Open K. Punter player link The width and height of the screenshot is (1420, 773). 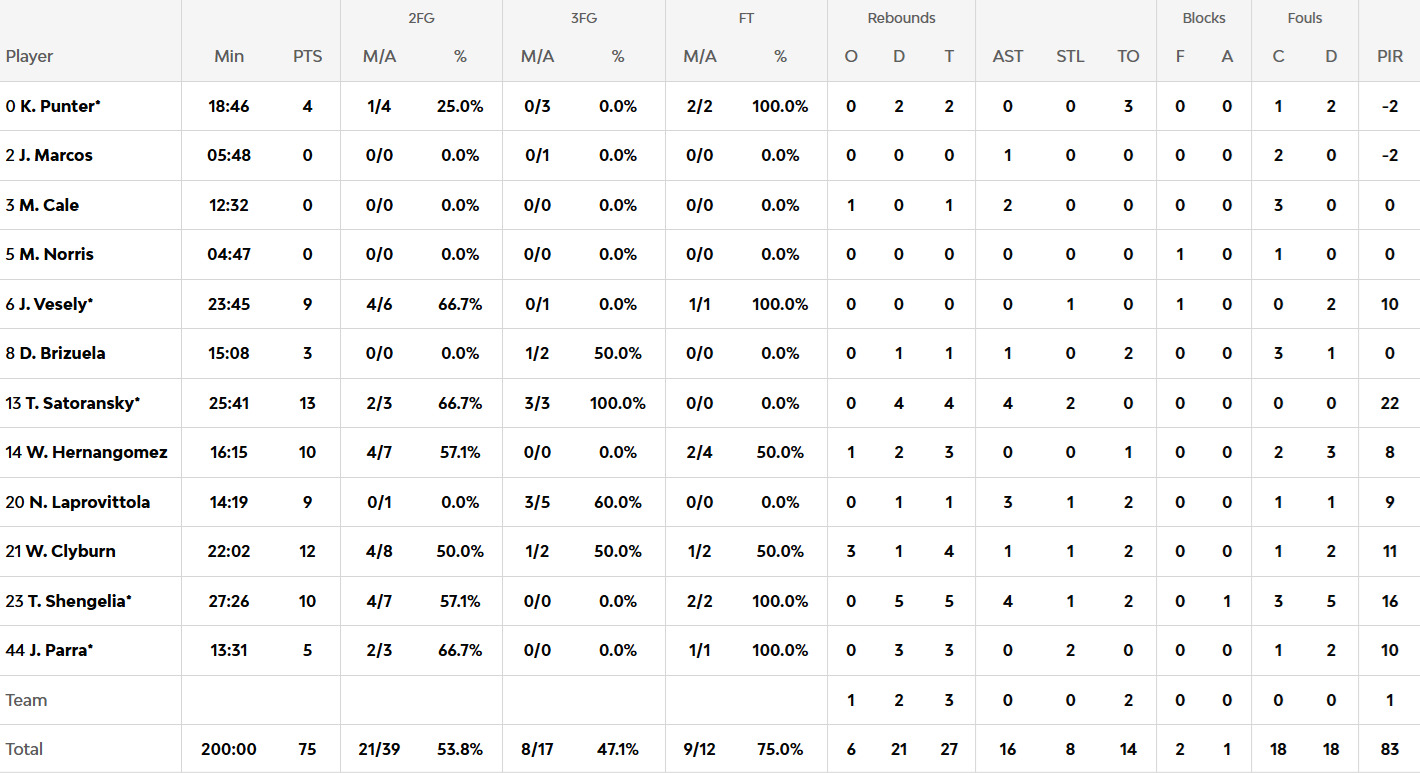58,106
